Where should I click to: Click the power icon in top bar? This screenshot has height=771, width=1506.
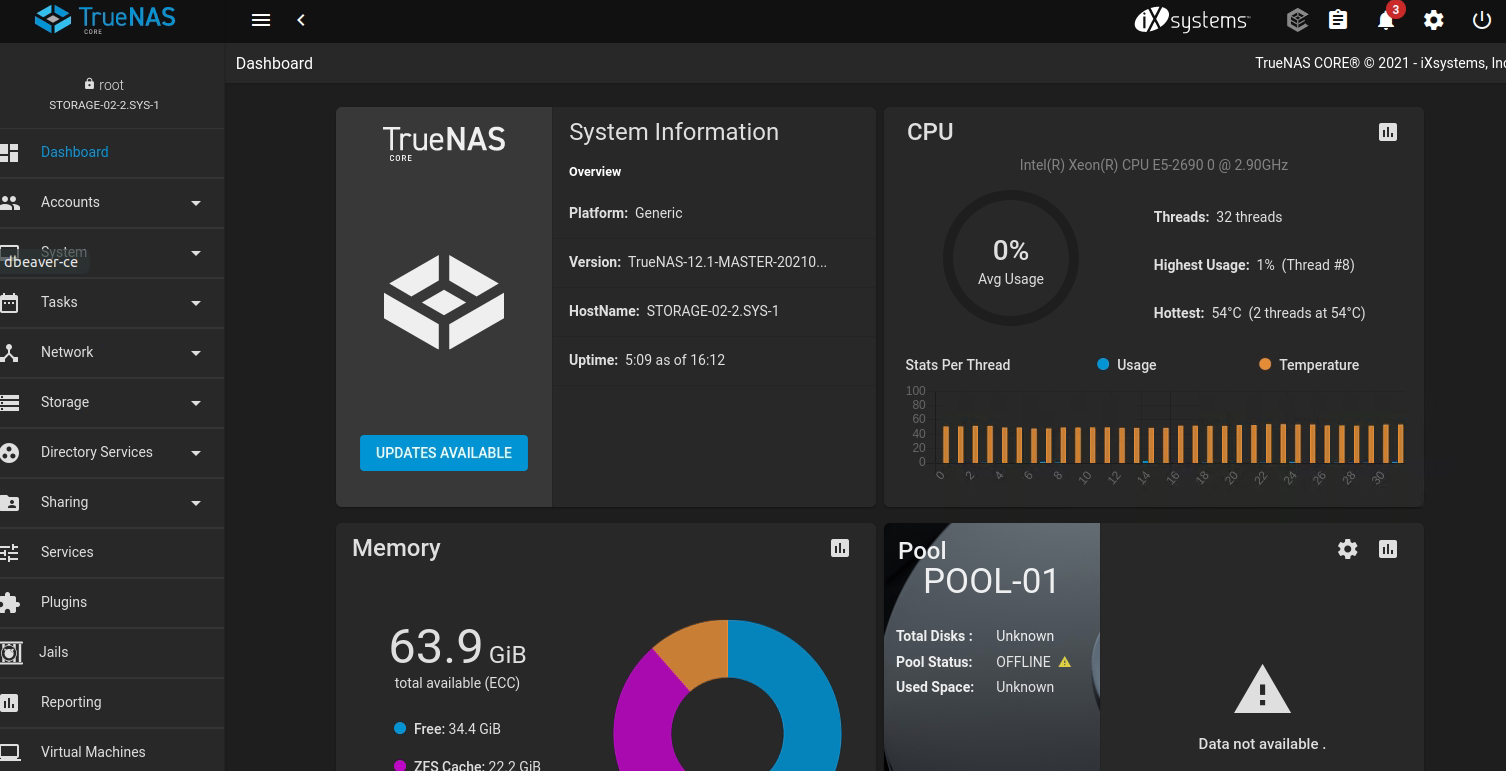[1482, 20]
